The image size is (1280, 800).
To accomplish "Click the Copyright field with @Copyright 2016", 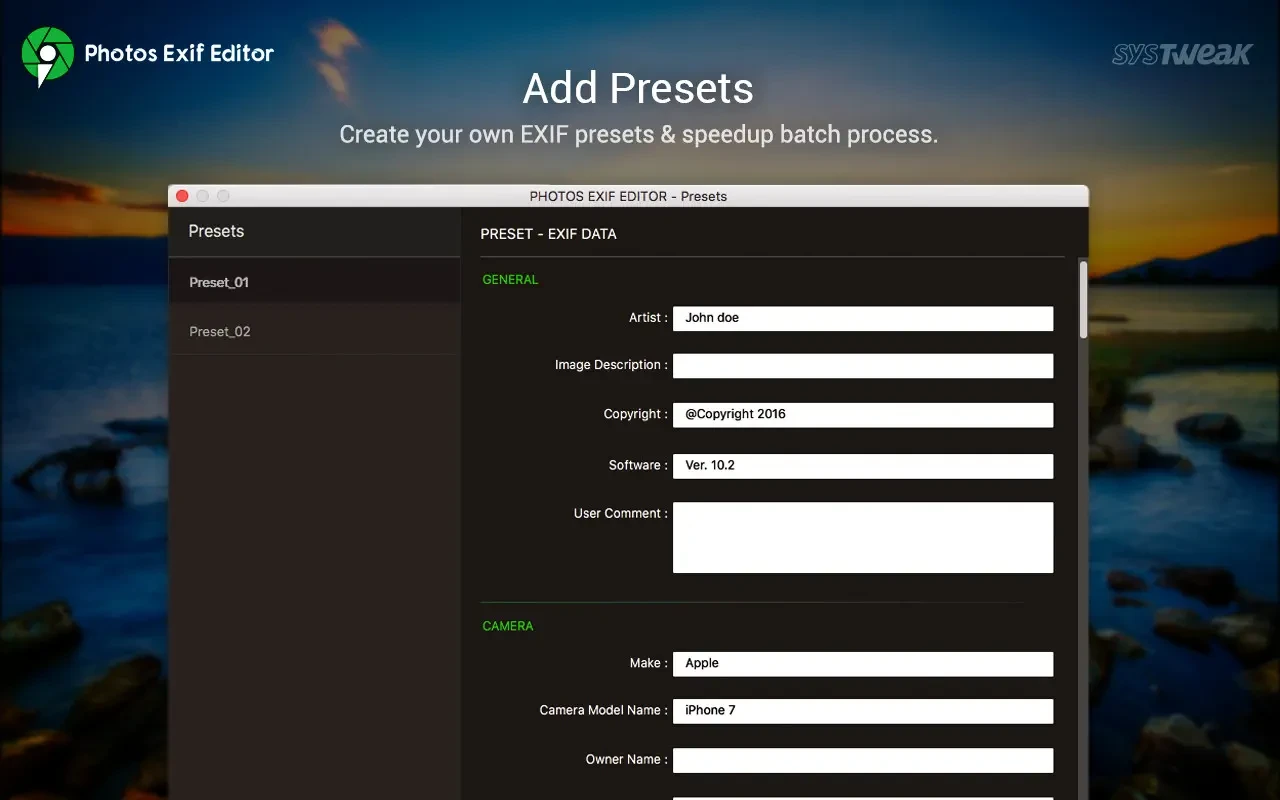I will pyautogui.click(x=862, y=415).
